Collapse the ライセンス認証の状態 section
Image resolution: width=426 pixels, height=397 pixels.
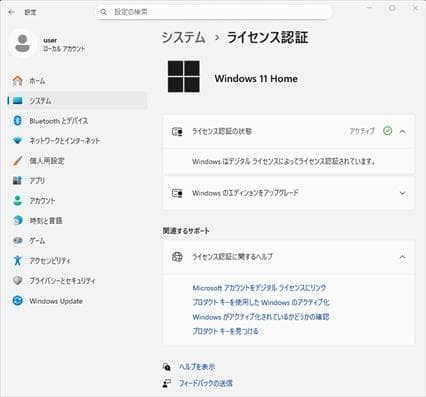pyautogui.click(x=403, y=131)
